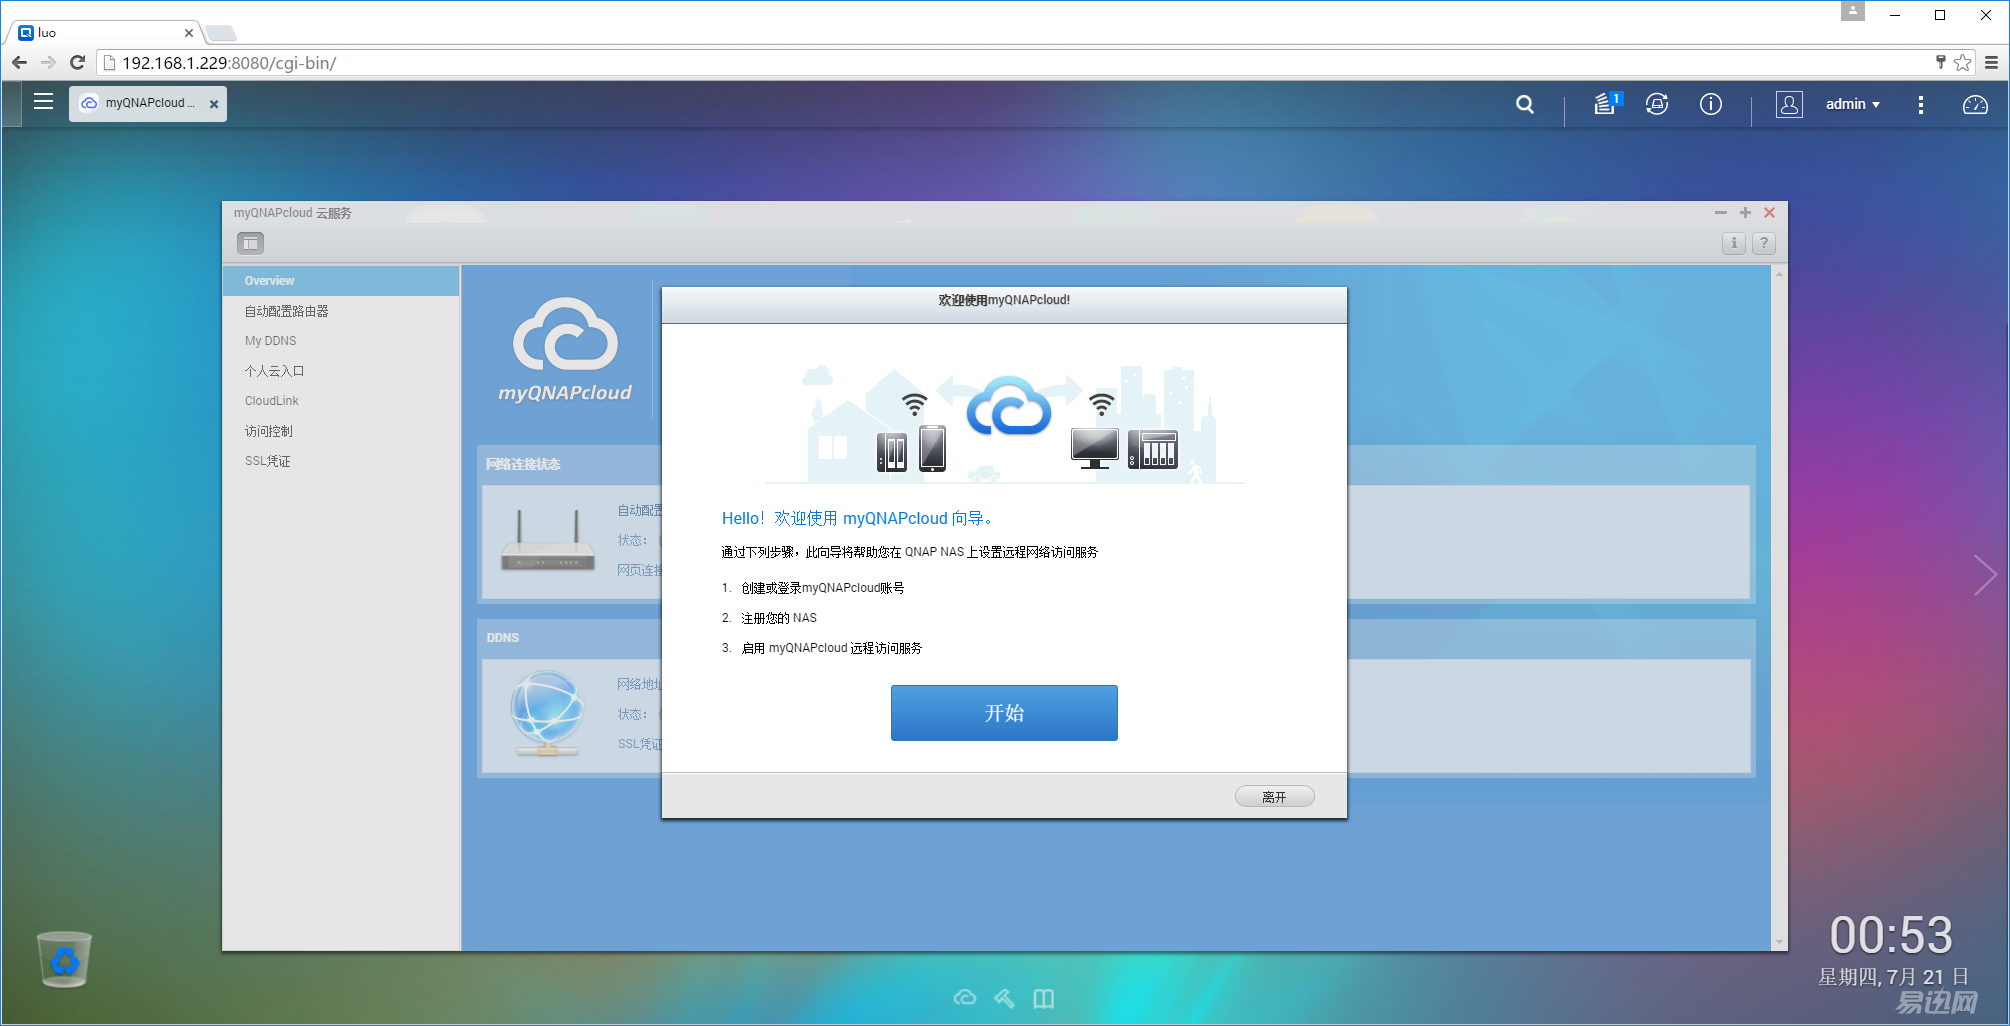Maximize the myQNAPcloud app window
Image resolution: width=2010 pixels, height=1026 pixels.
(1745, 212)
